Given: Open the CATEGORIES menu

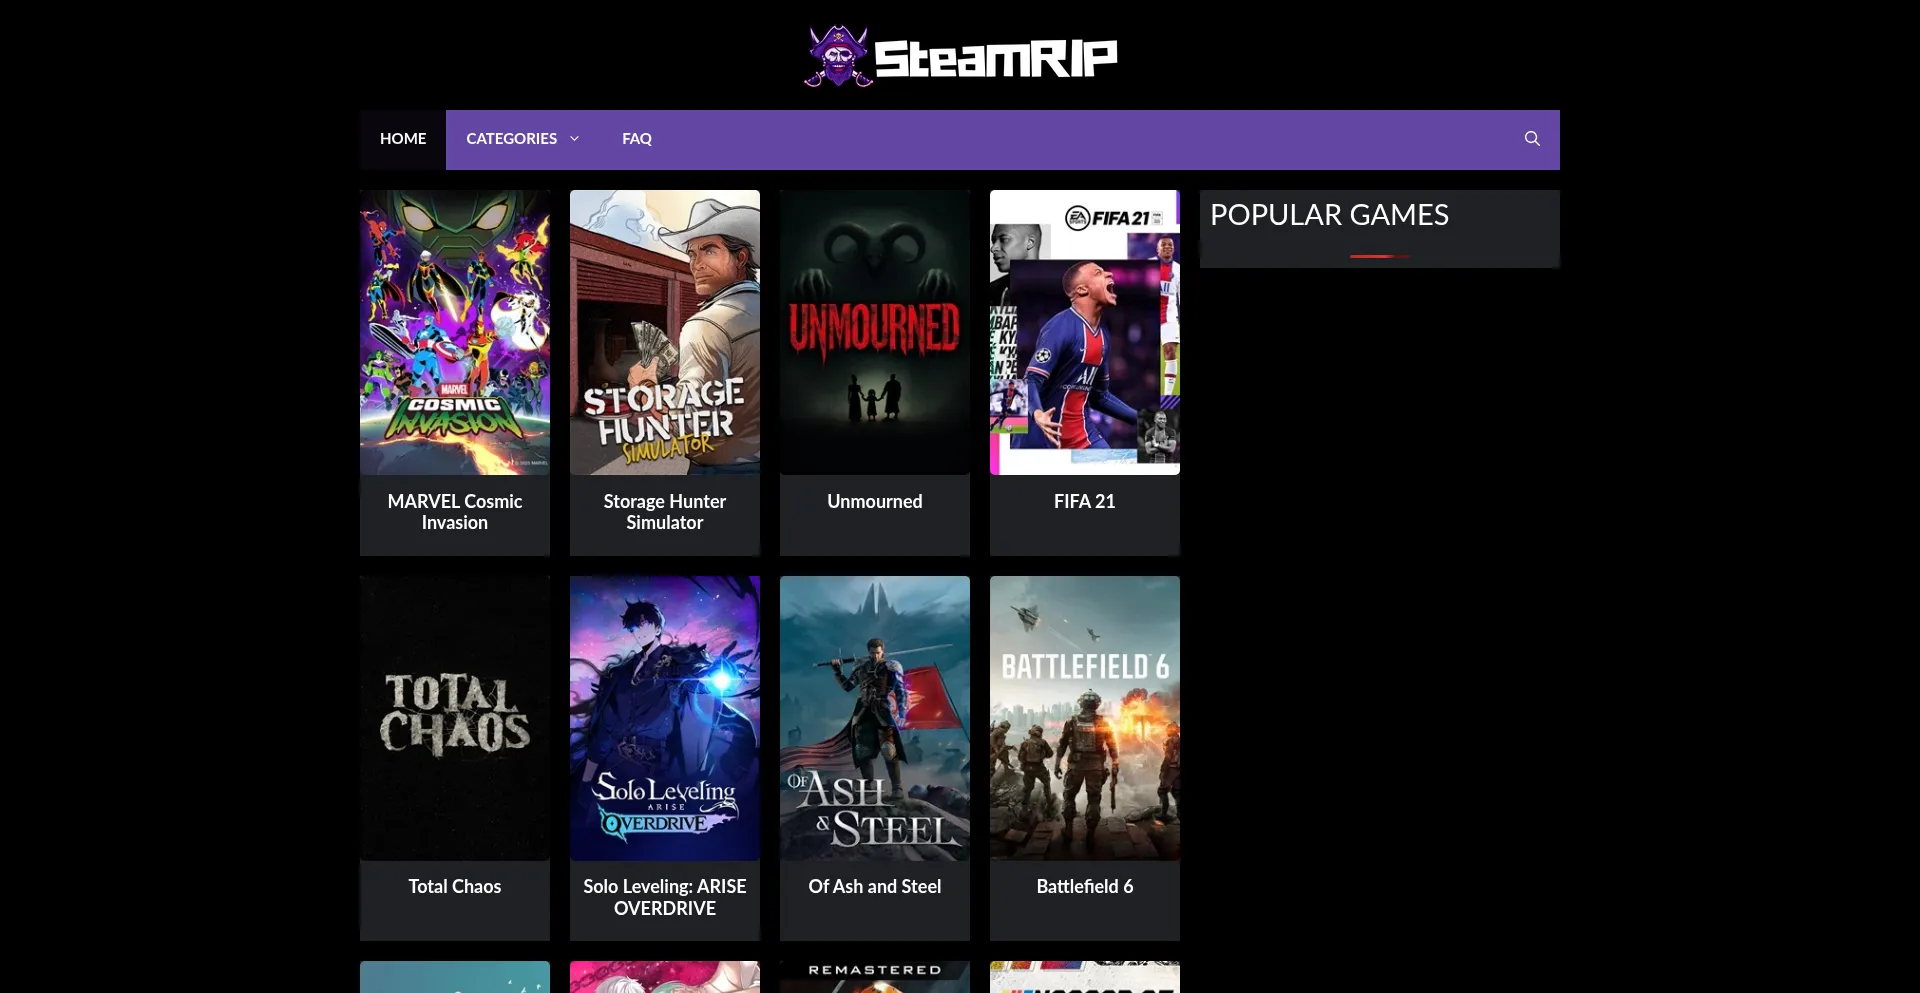Looking at the screenshot, I should tap(512, 139).
